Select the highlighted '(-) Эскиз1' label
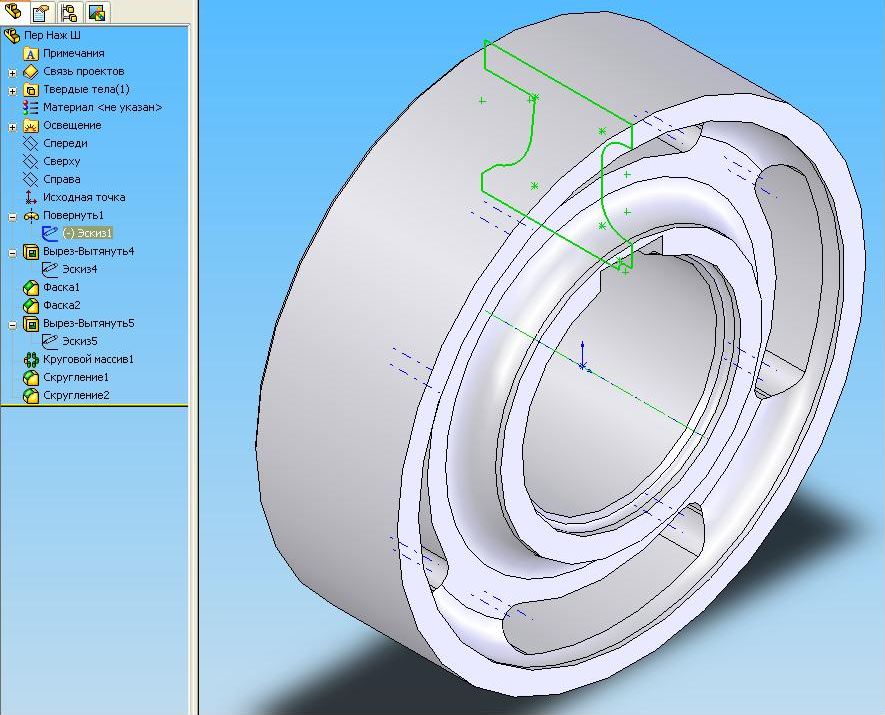The image size is (885, 715). coord(87,233)
